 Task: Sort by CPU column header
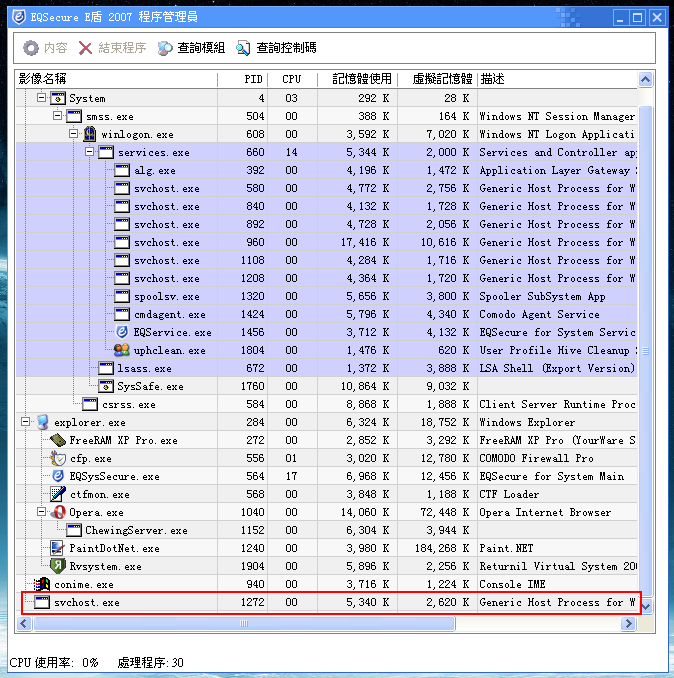point(292,79)
